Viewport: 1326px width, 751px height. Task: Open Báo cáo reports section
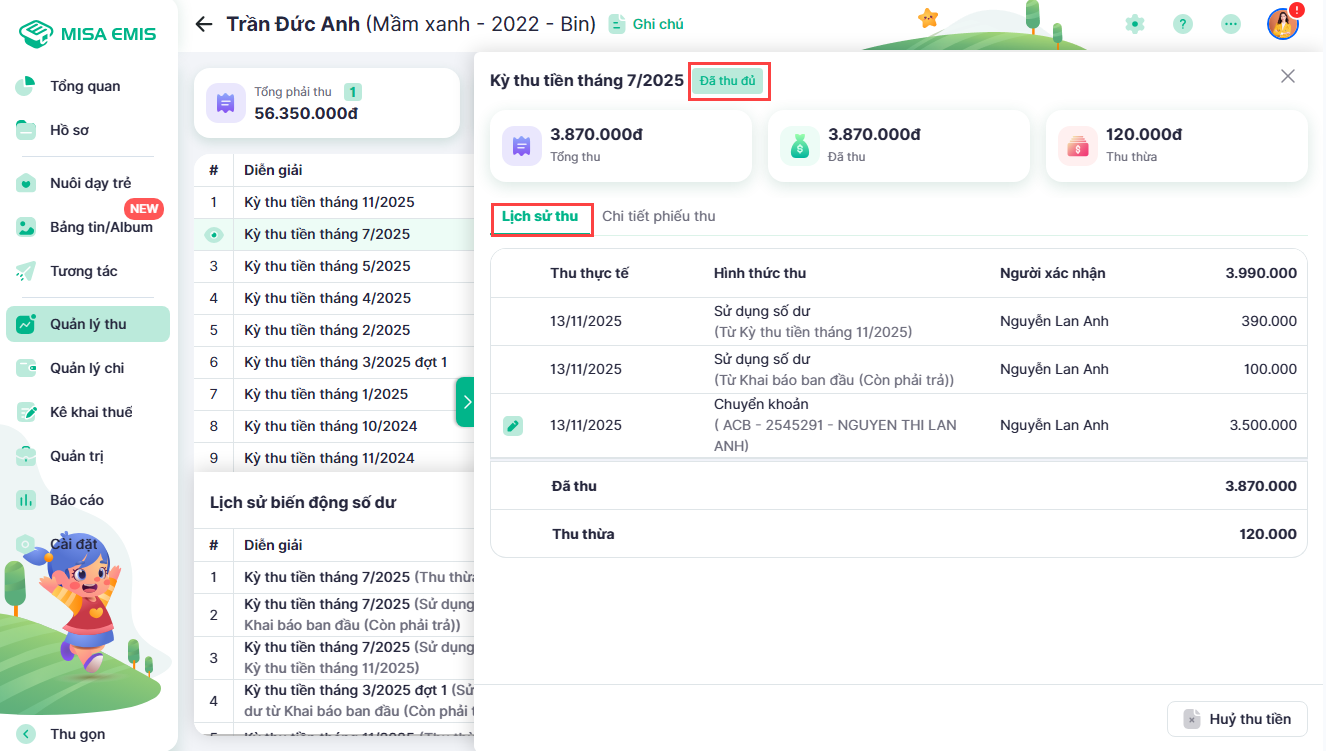click(x=77, y=500)
